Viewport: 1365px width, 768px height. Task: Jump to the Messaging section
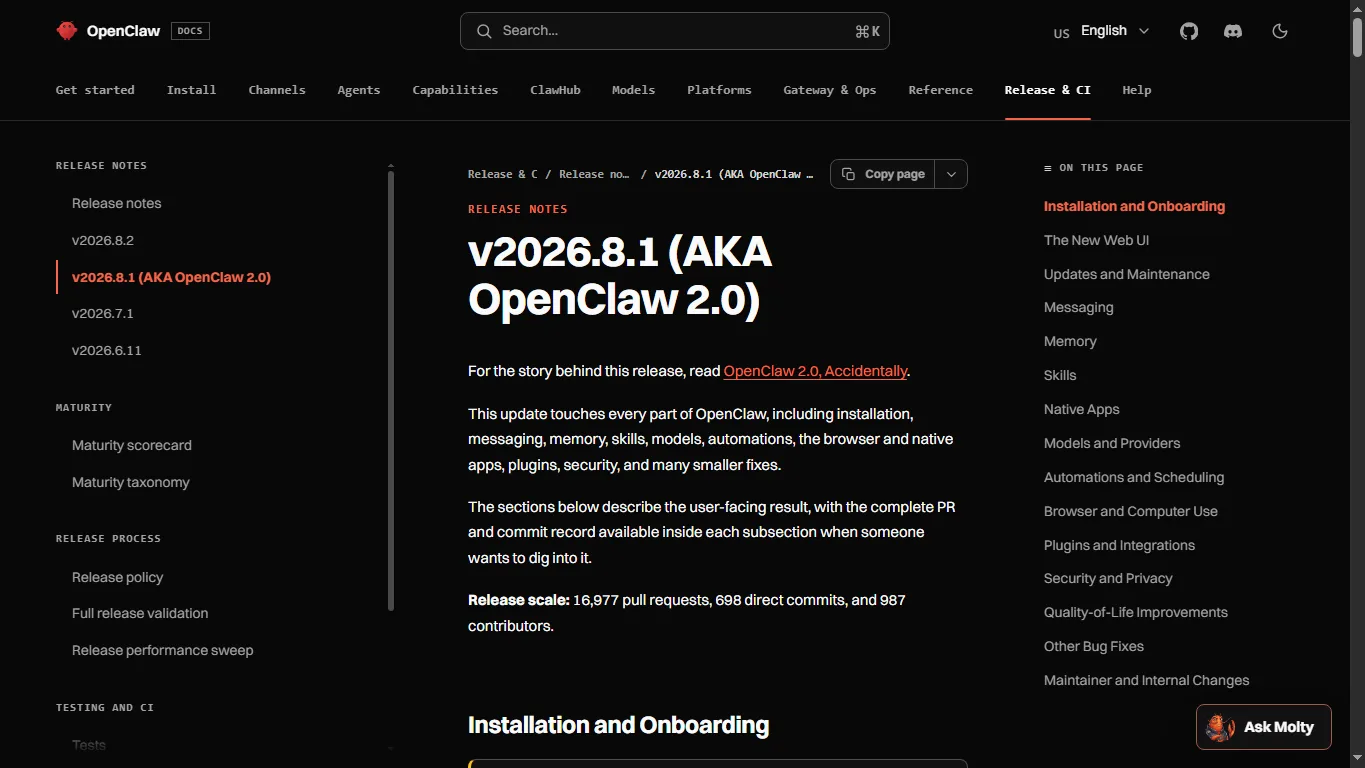pyautogui.click(x=1079, y=307)
